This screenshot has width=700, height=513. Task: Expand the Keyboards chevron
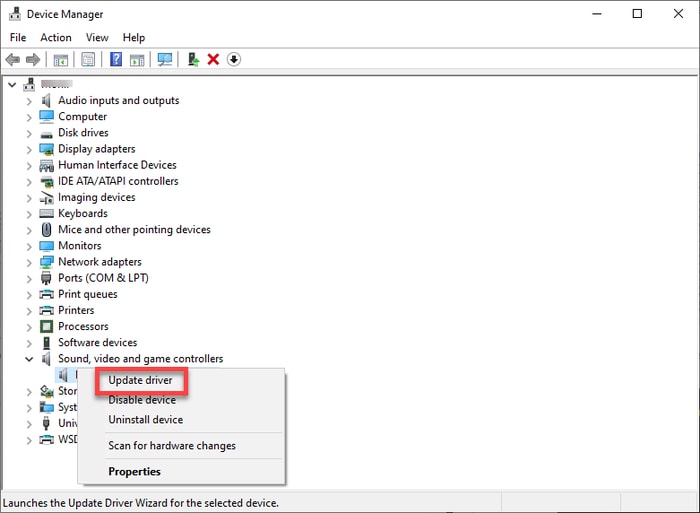29,214
